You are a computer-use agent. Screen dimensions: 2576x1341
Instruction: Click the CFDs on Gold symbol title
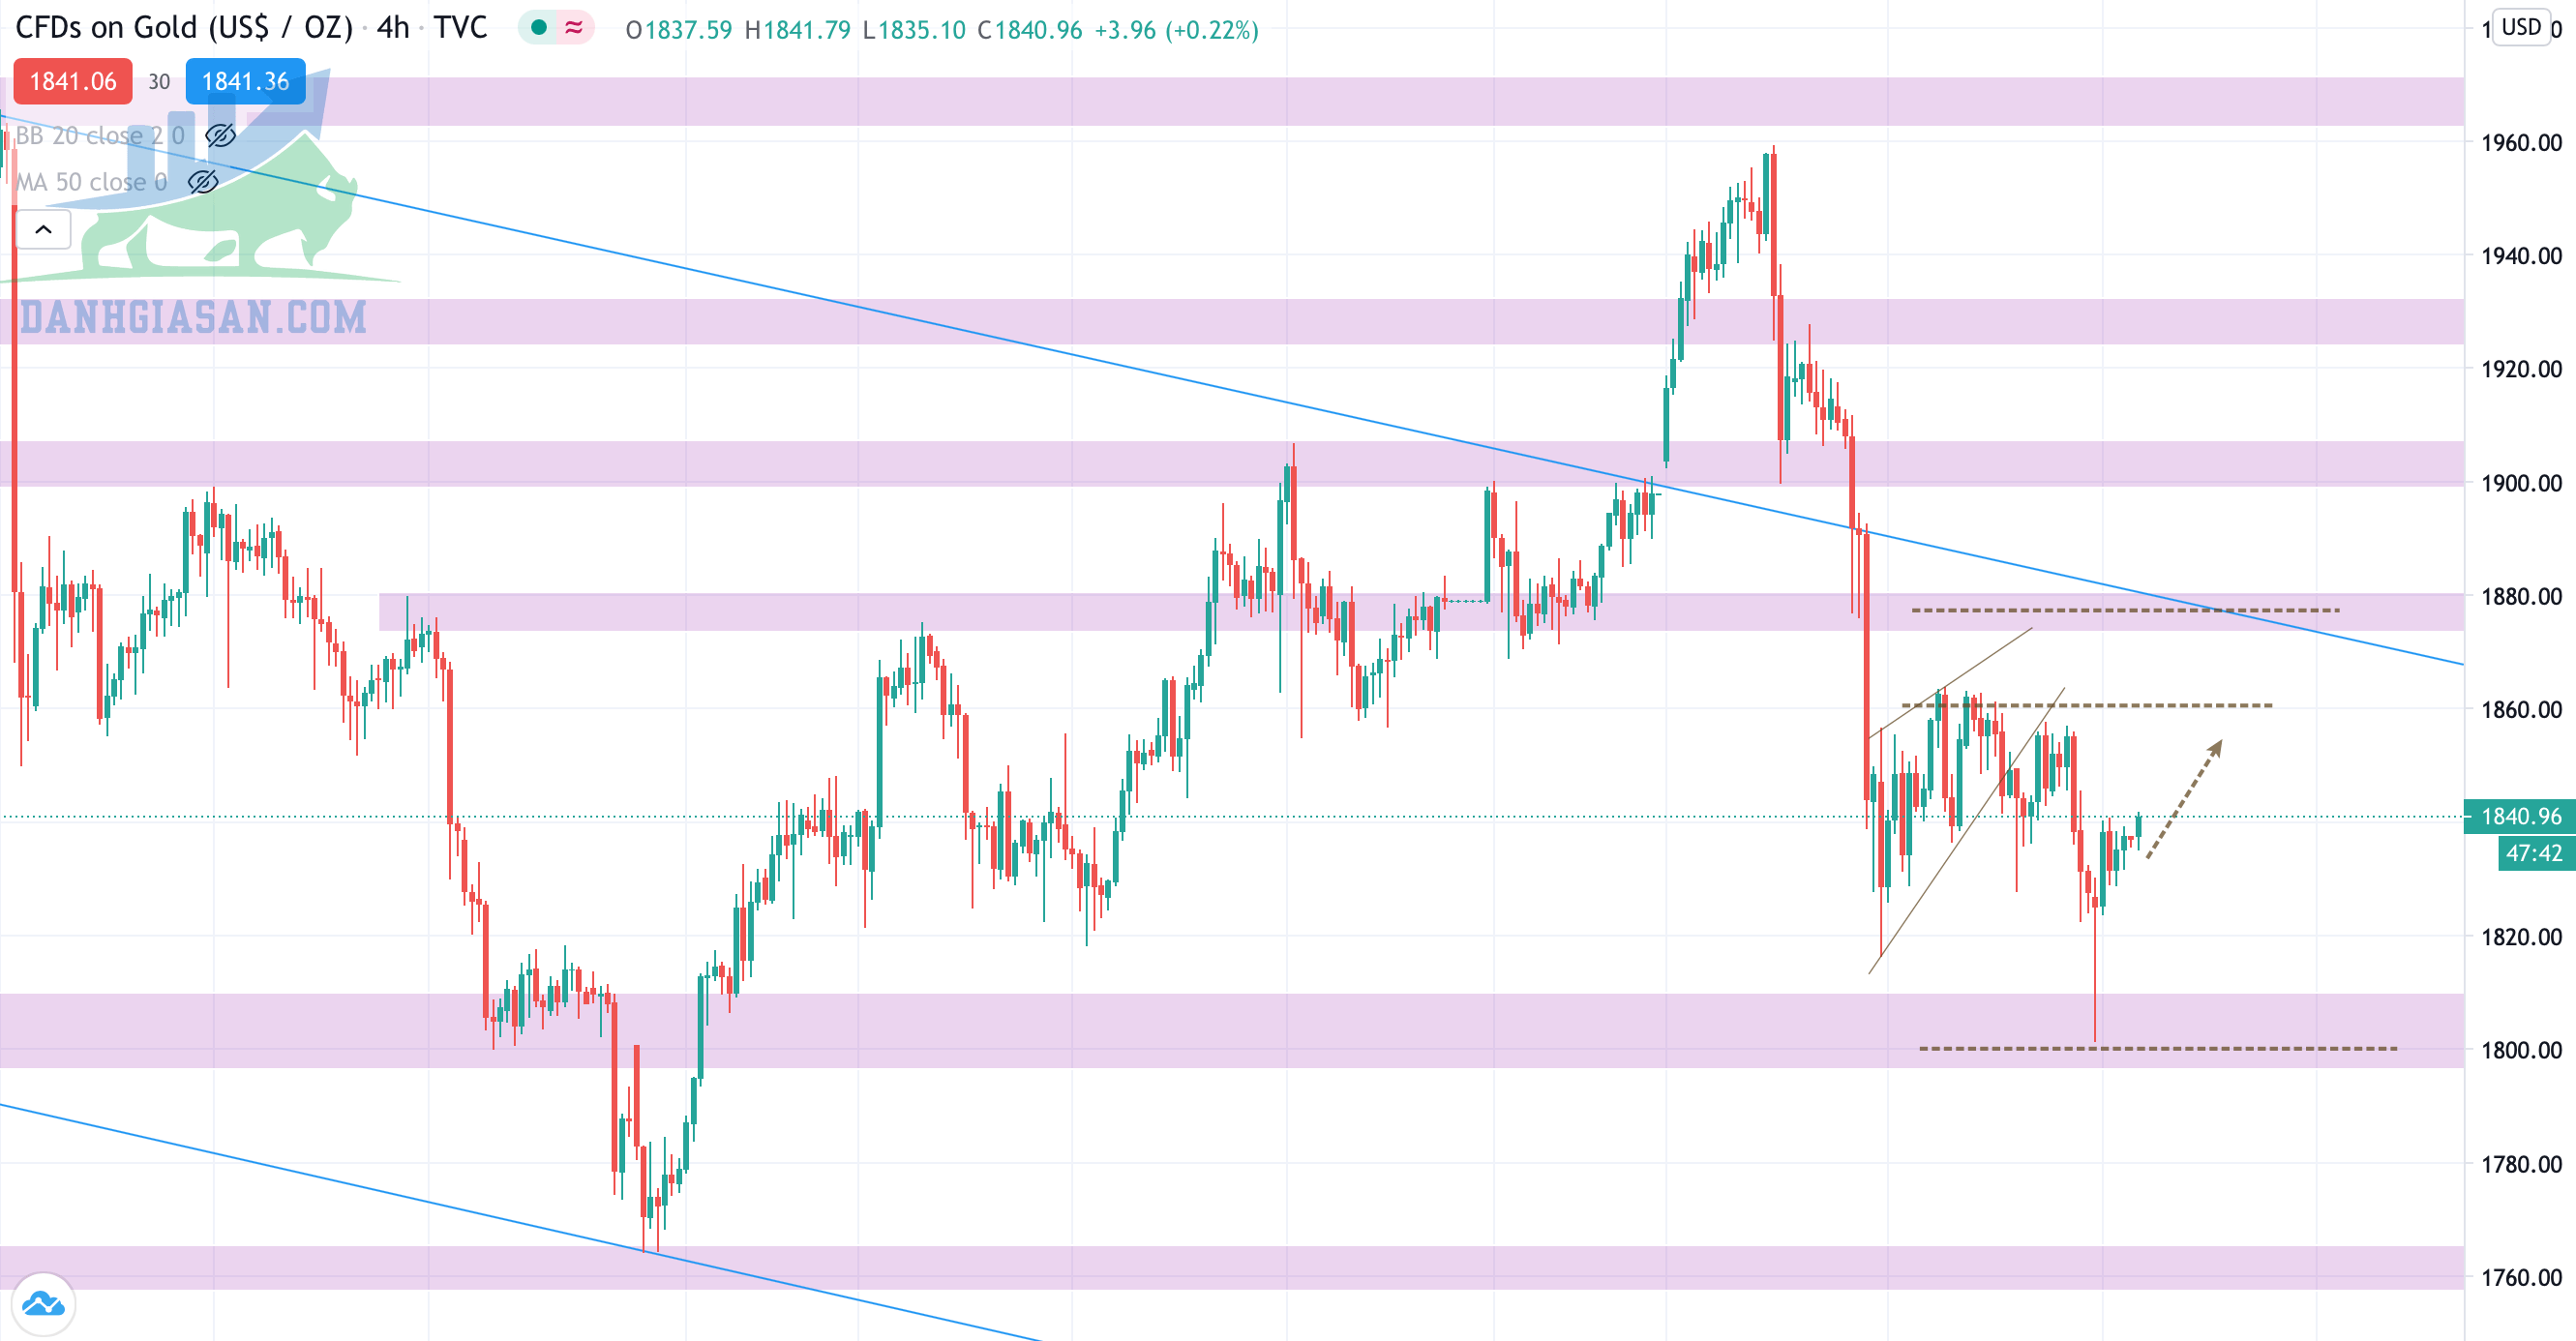pyautogui.click(x=184, y=28)
